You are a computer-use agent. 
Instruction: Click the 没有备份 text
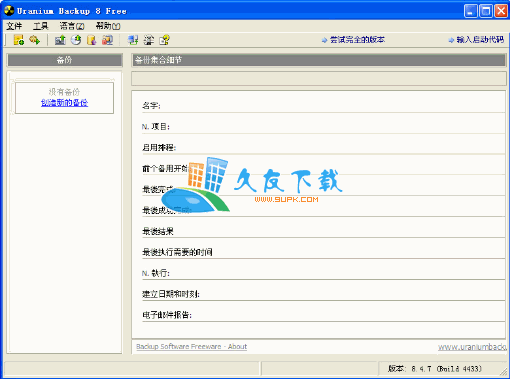pos(64,92)
